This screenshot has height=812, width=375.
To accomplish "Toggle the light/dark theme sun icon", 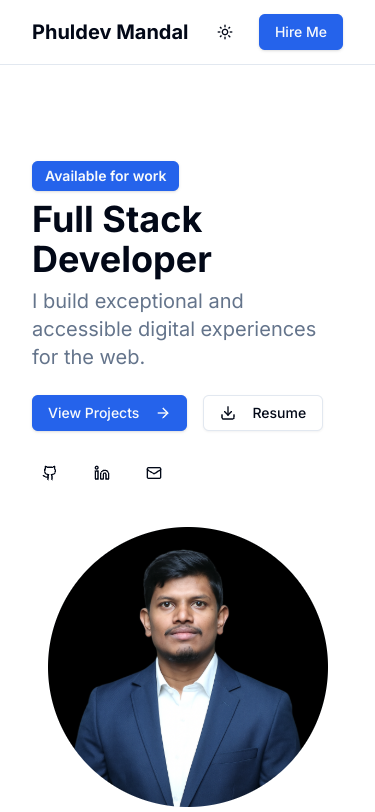I will pos(225,32).
